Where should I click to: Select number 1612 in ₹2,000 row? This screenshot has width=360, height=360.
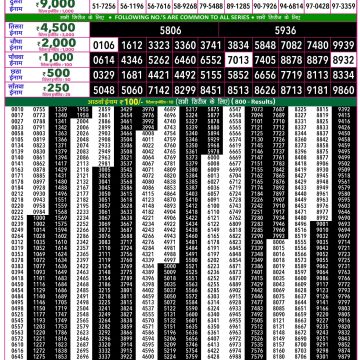(132, 45)
